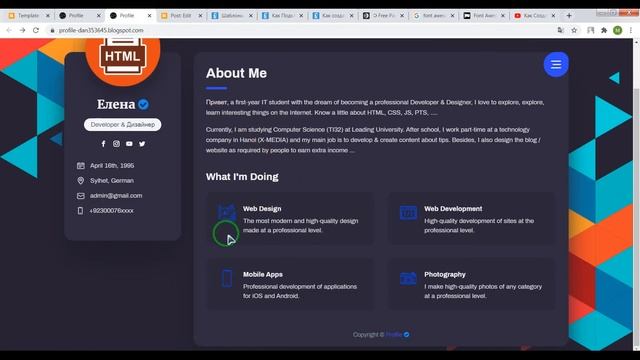Click the YouTube icon in the profile card
The image size is (640, 360).
129,144
